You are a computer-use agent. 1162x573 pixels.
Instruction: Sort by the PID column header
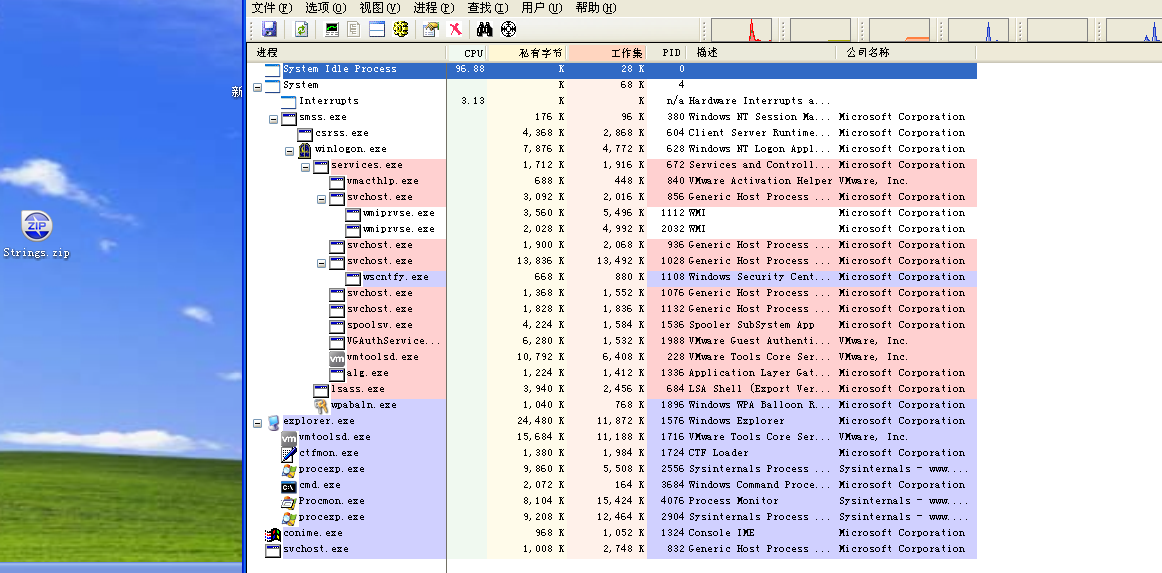[667, 53]
